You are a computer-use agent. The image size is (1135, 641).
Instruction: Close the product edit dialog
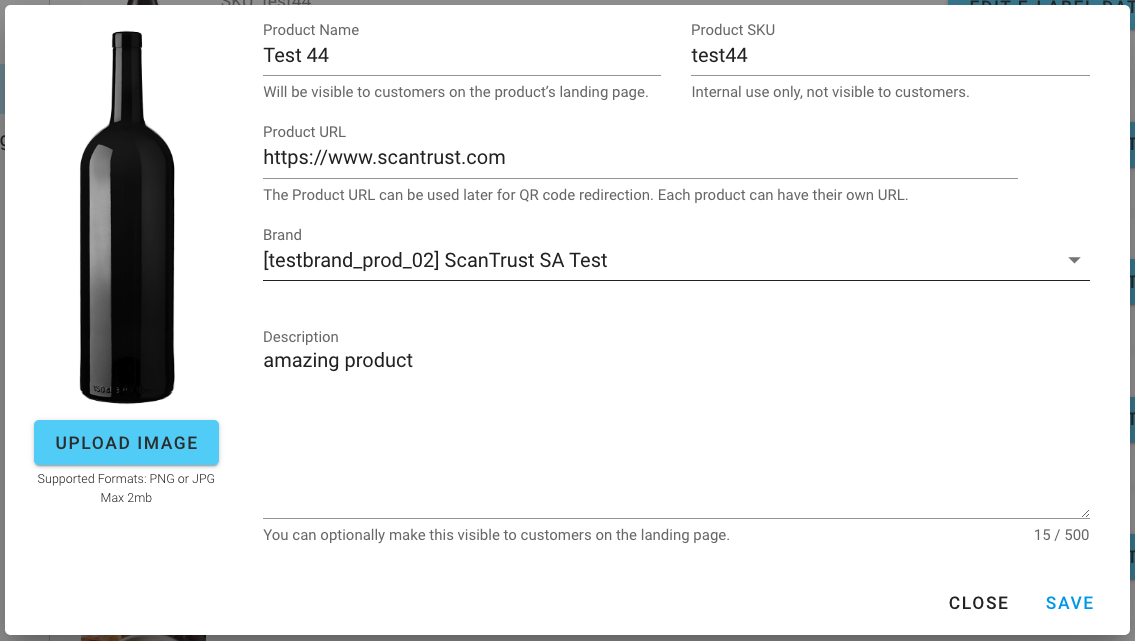[x=979, y=603]
